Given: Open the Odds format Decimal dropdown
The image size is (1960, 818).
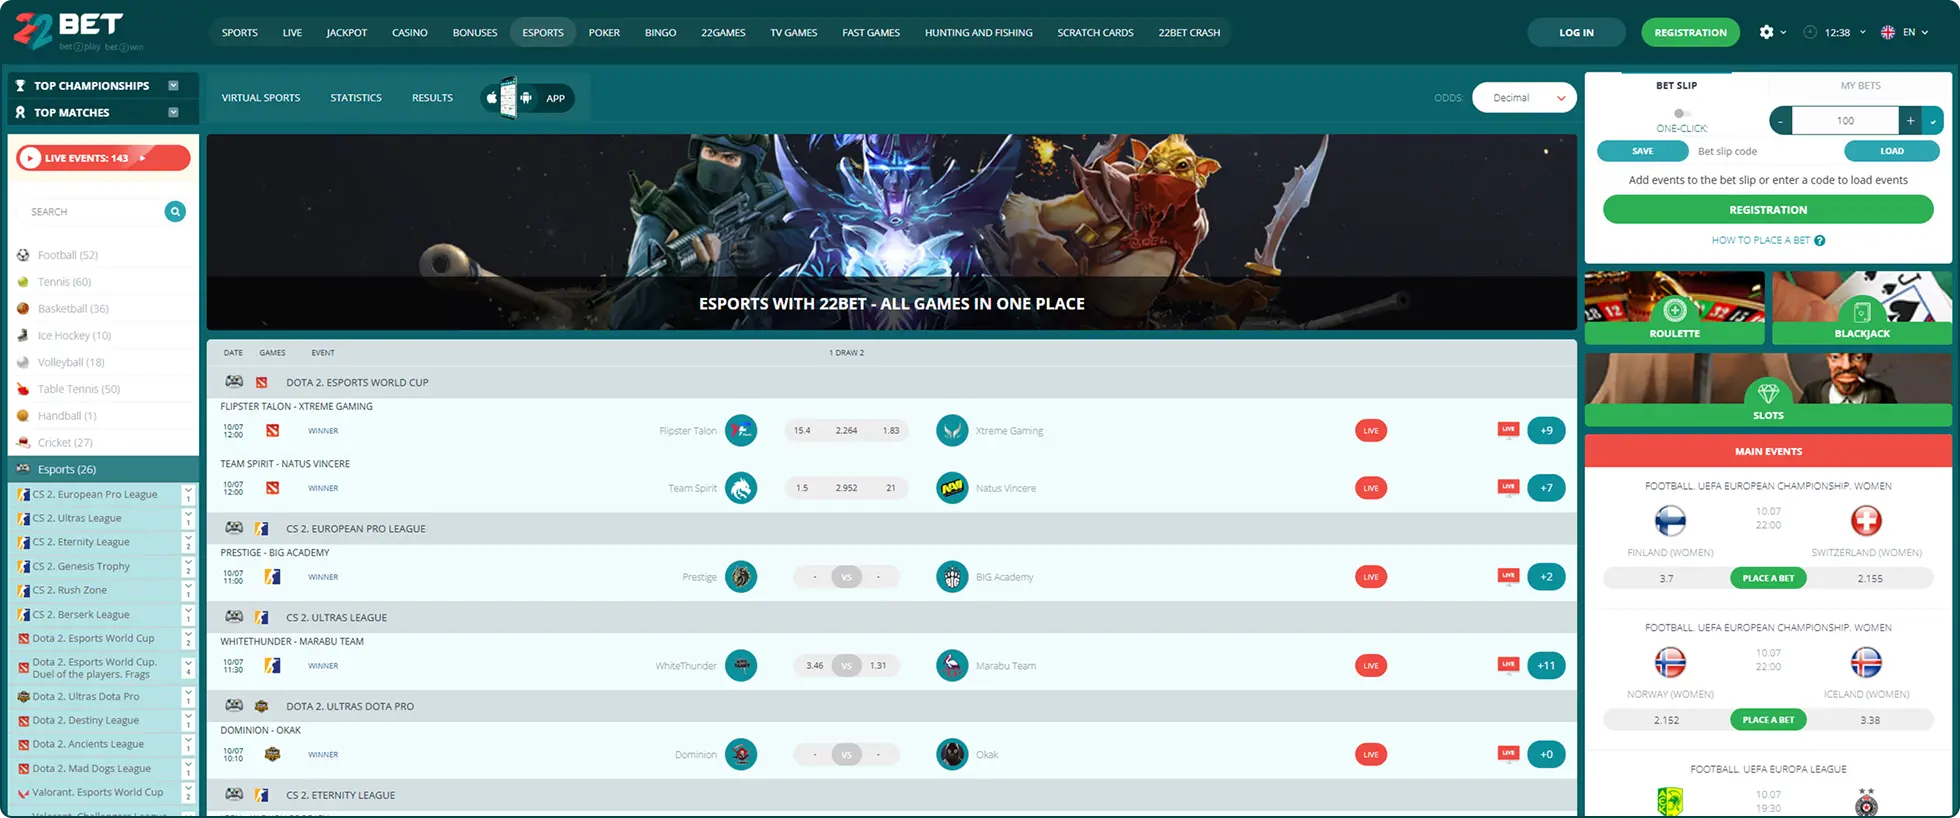Looking at the screenshot, I should click(x=1524, y=98).
